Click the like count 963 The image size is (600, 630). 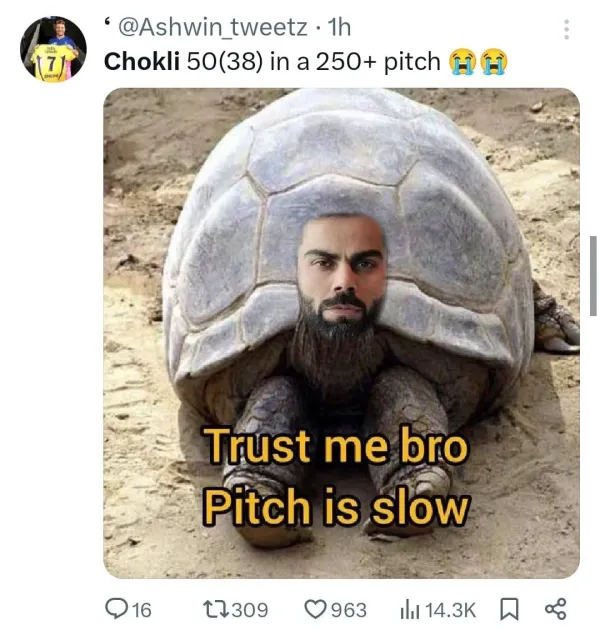pyautogui.click(x=348, y=610)
